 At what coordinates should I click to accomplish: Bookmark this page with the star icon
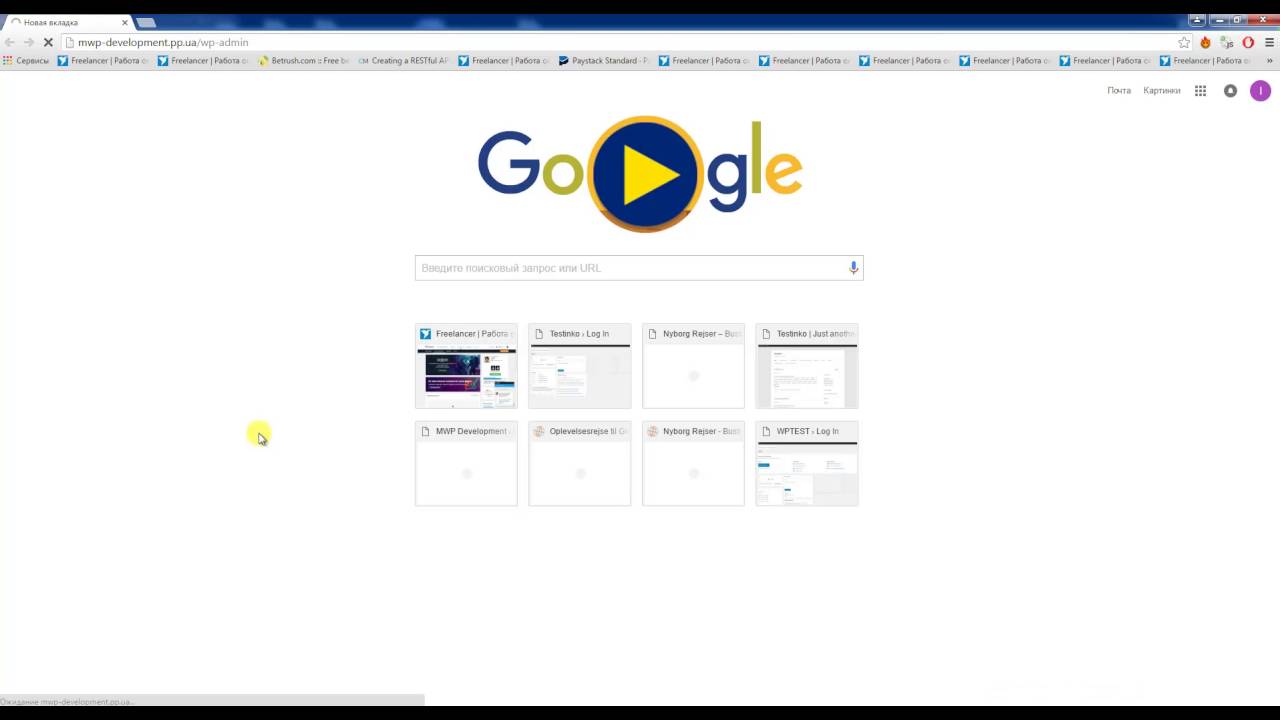pos(1184,43)
